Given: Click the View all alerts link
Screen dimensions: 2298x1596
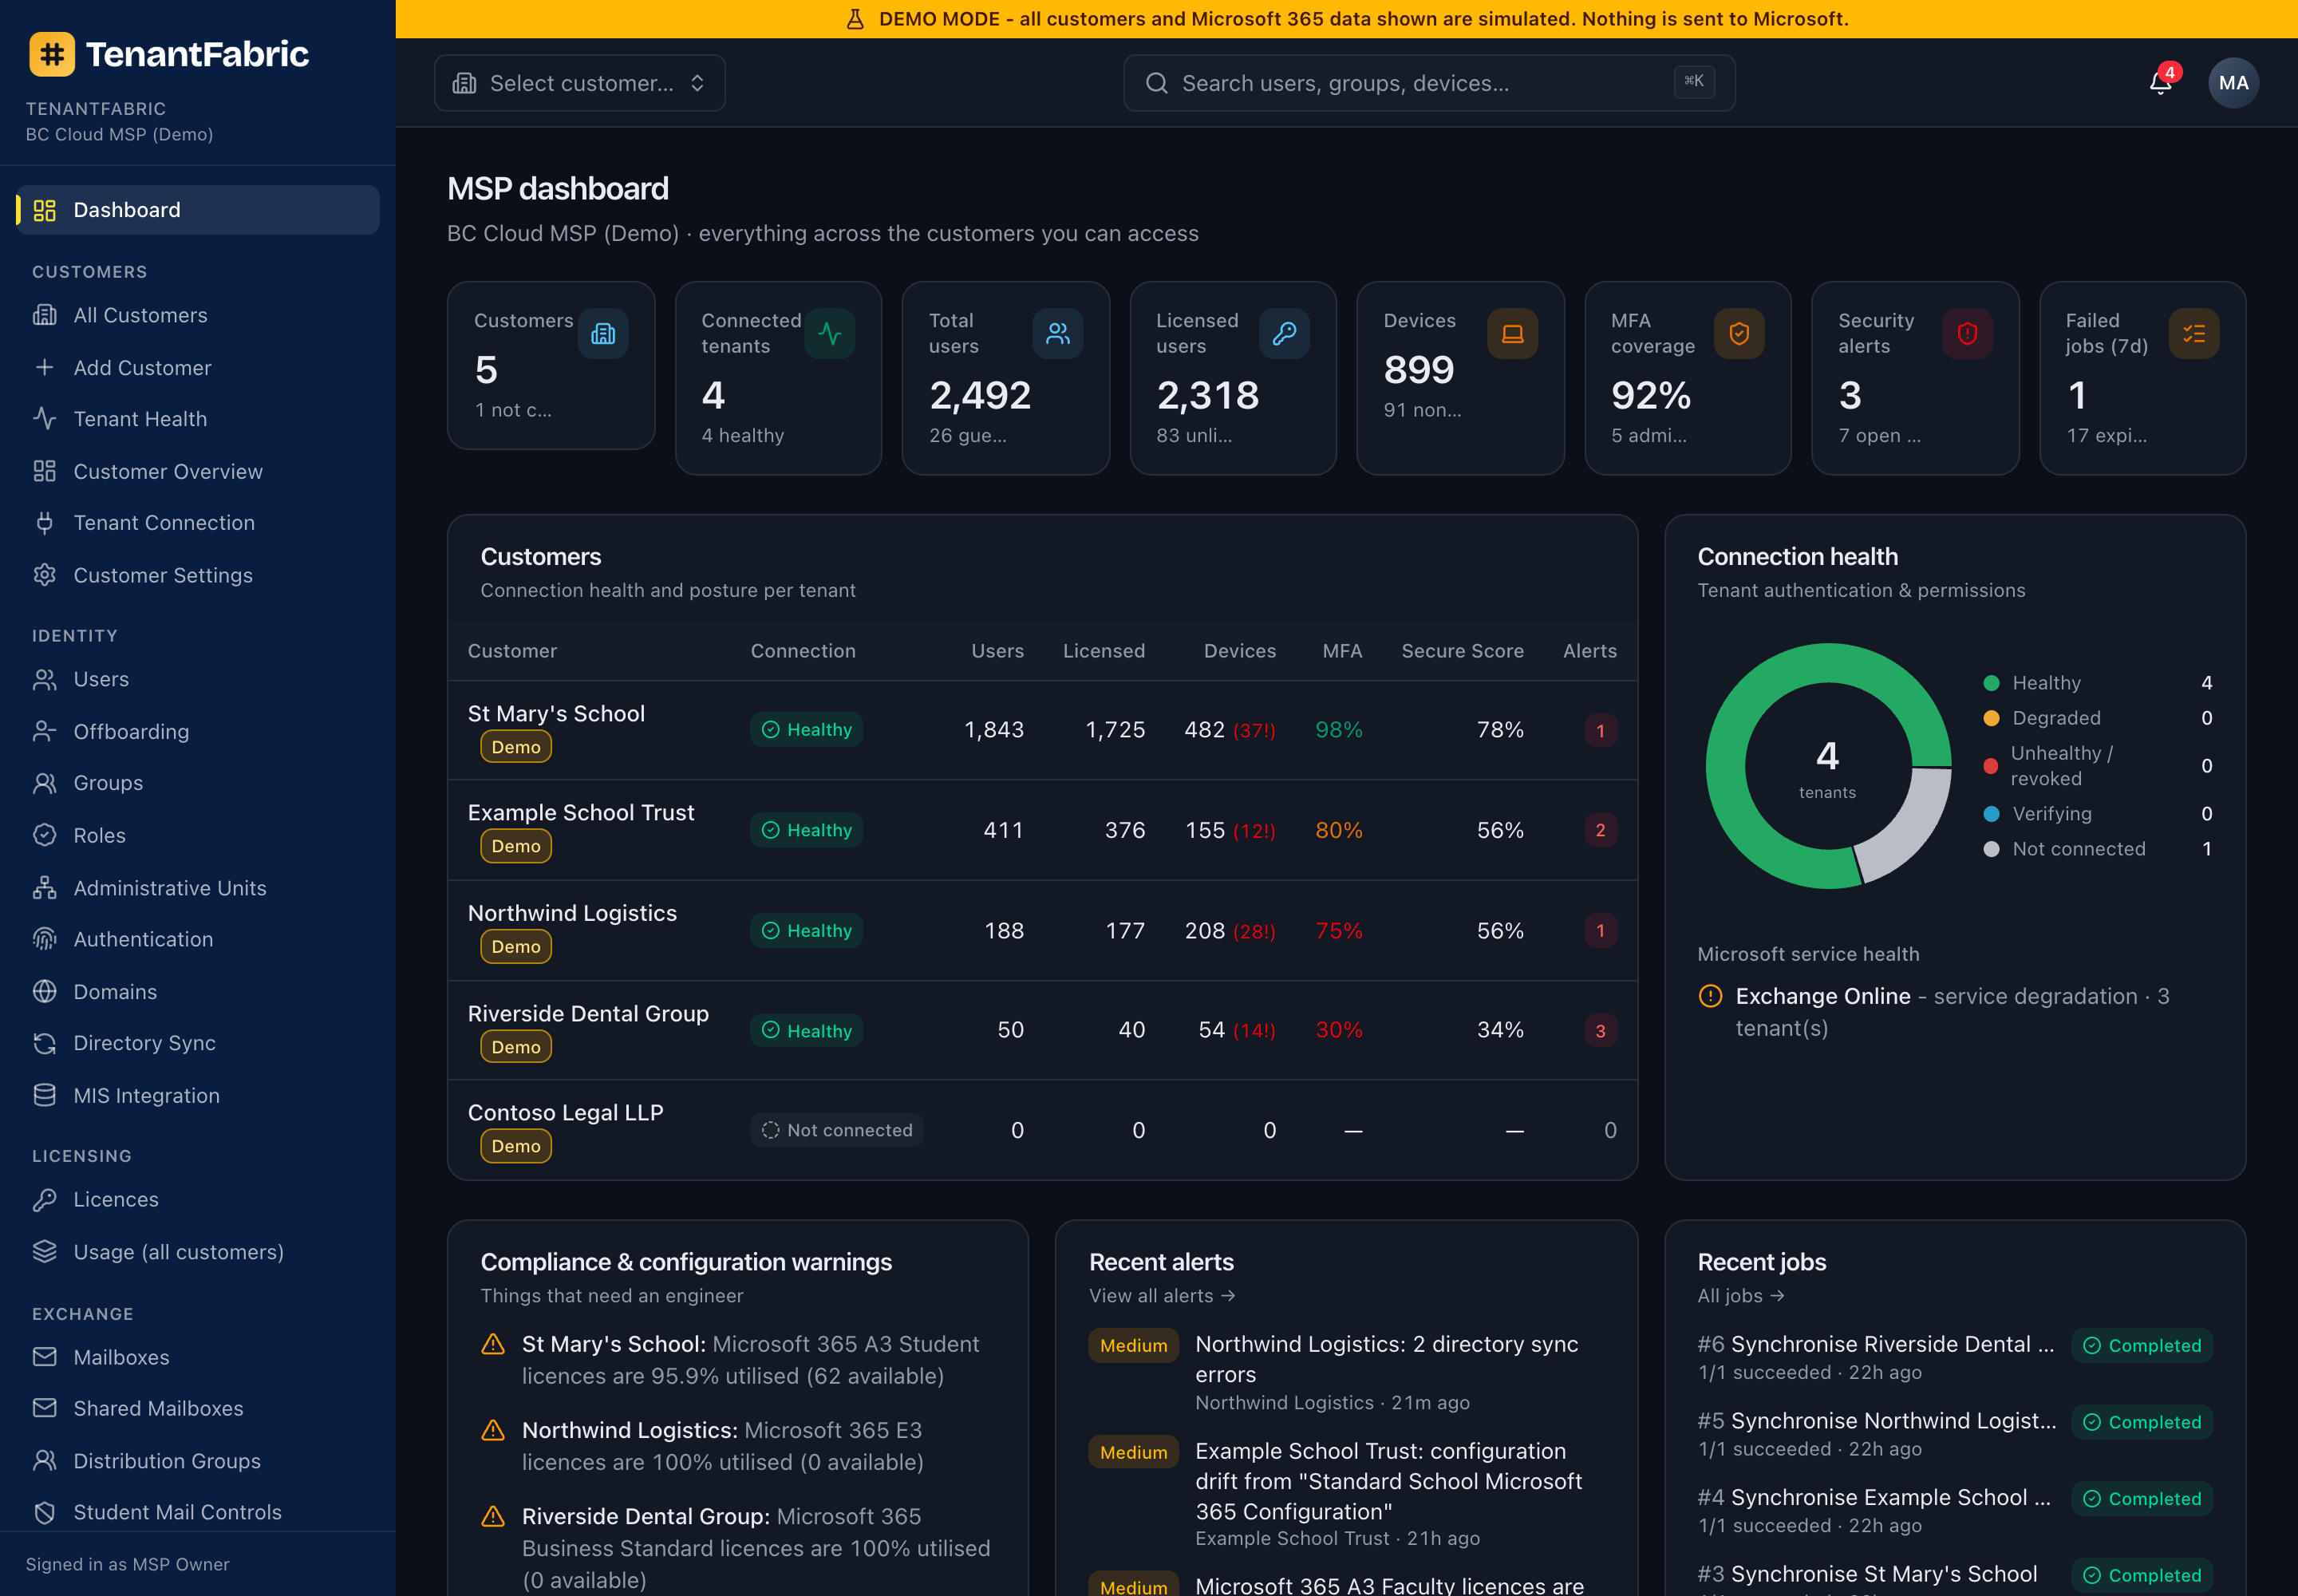Looking at the screenshot, I should click(1162, 1296).
